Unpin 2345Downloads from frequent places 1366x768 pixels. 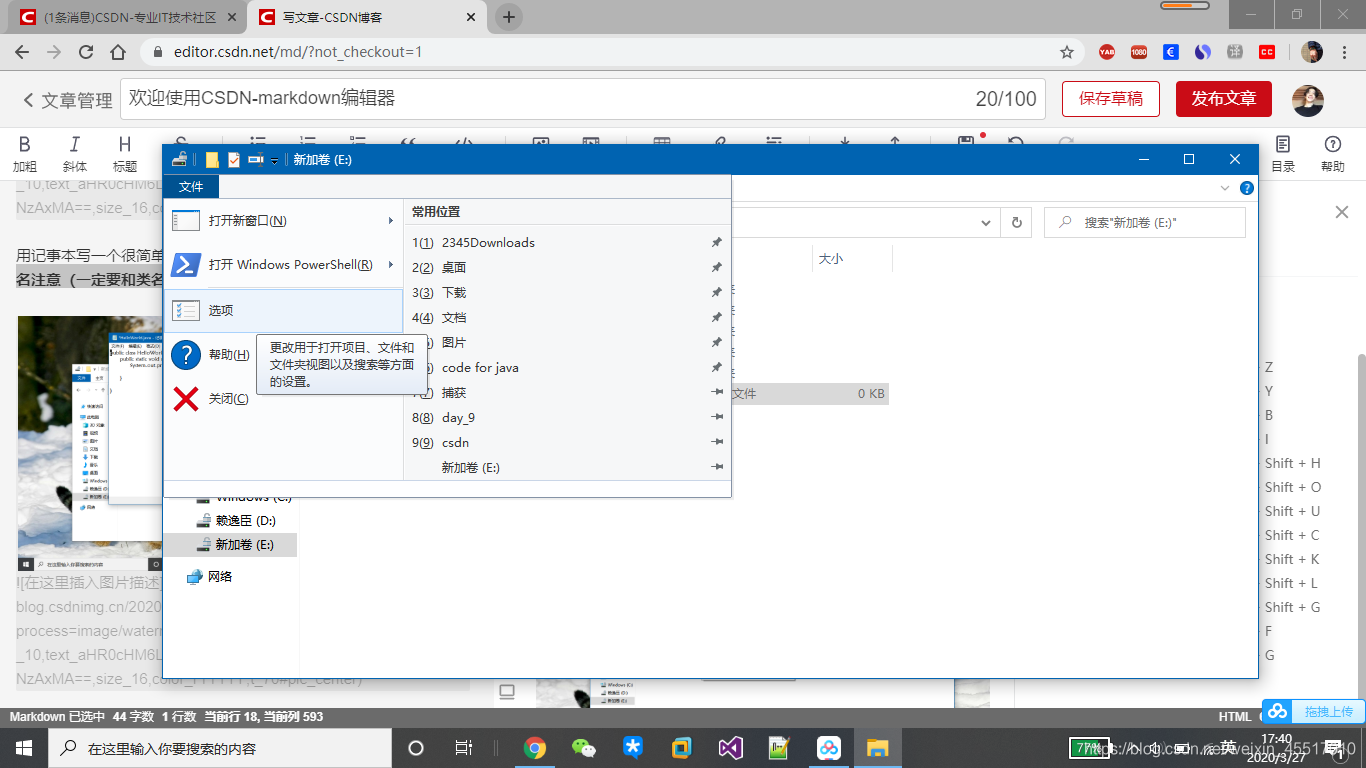pyautogui.click(x=716, y=242)
